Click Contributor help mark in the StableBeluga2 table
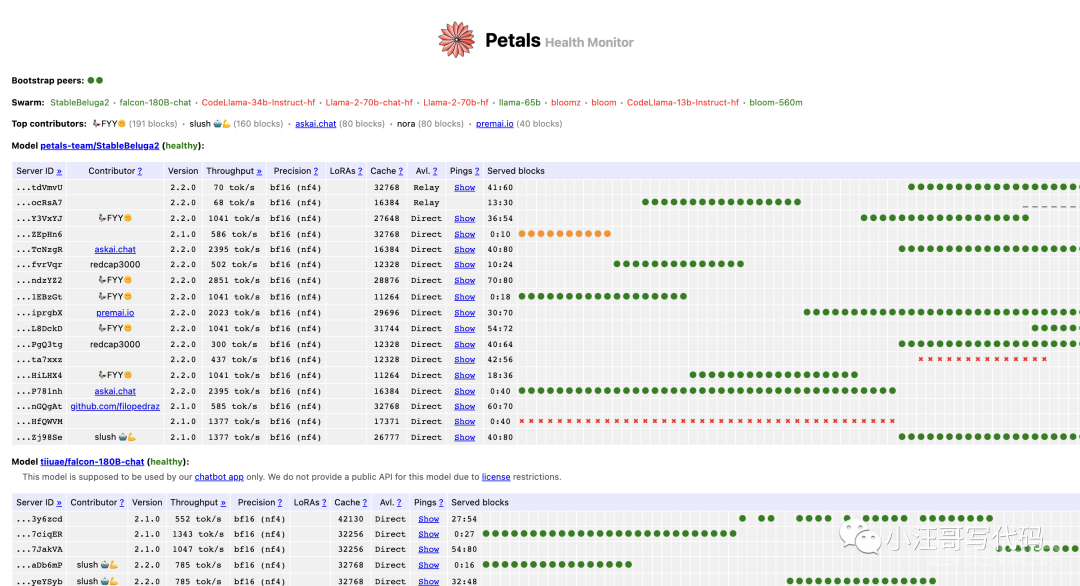The height and width of the screenshot is (586, 1080). click(x=140, y=171)
